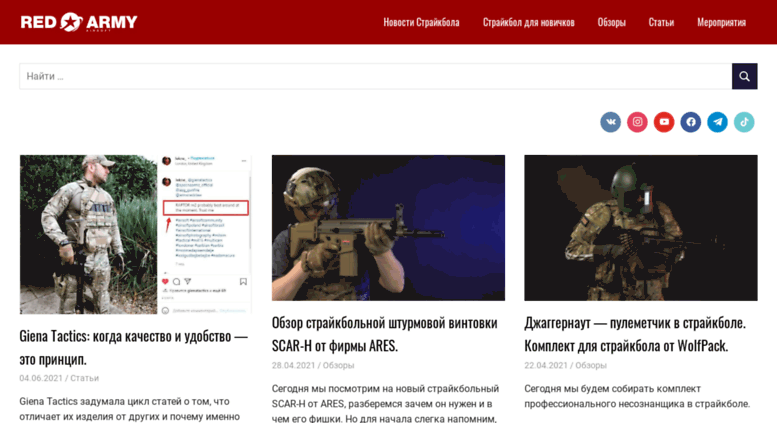The image size is (777, 423).
Task: Click Обзоры category under 28.04.2021
Action: (x=338, y=365)
